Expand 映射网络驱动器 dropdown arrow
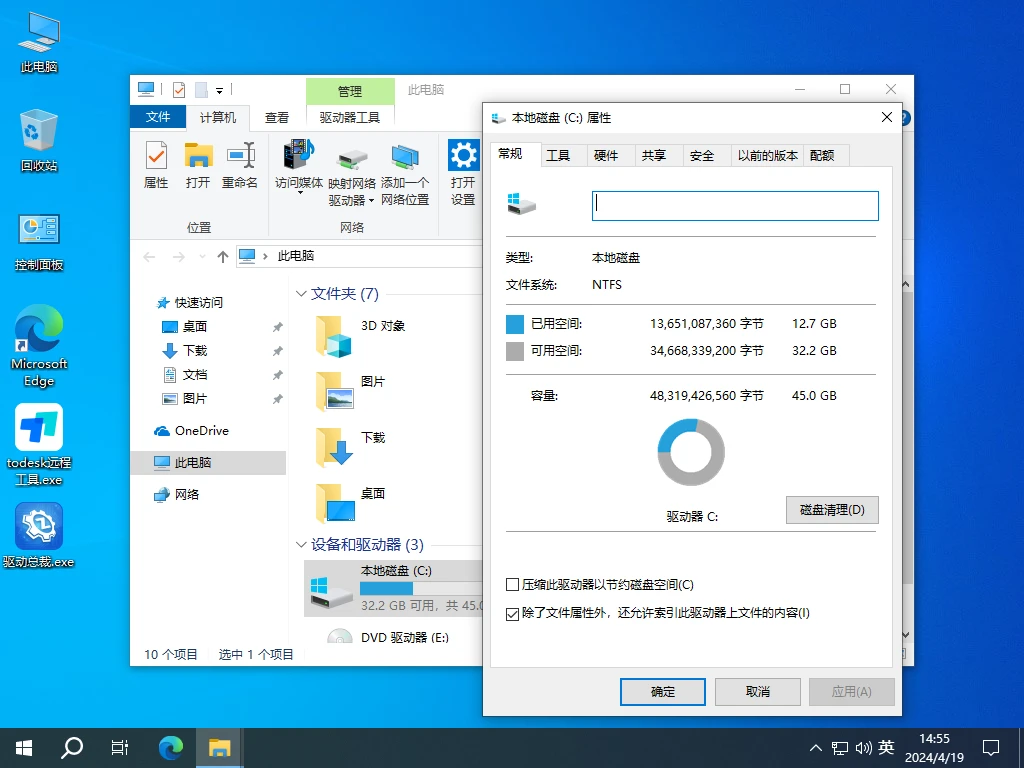 [x=371, y=200]
